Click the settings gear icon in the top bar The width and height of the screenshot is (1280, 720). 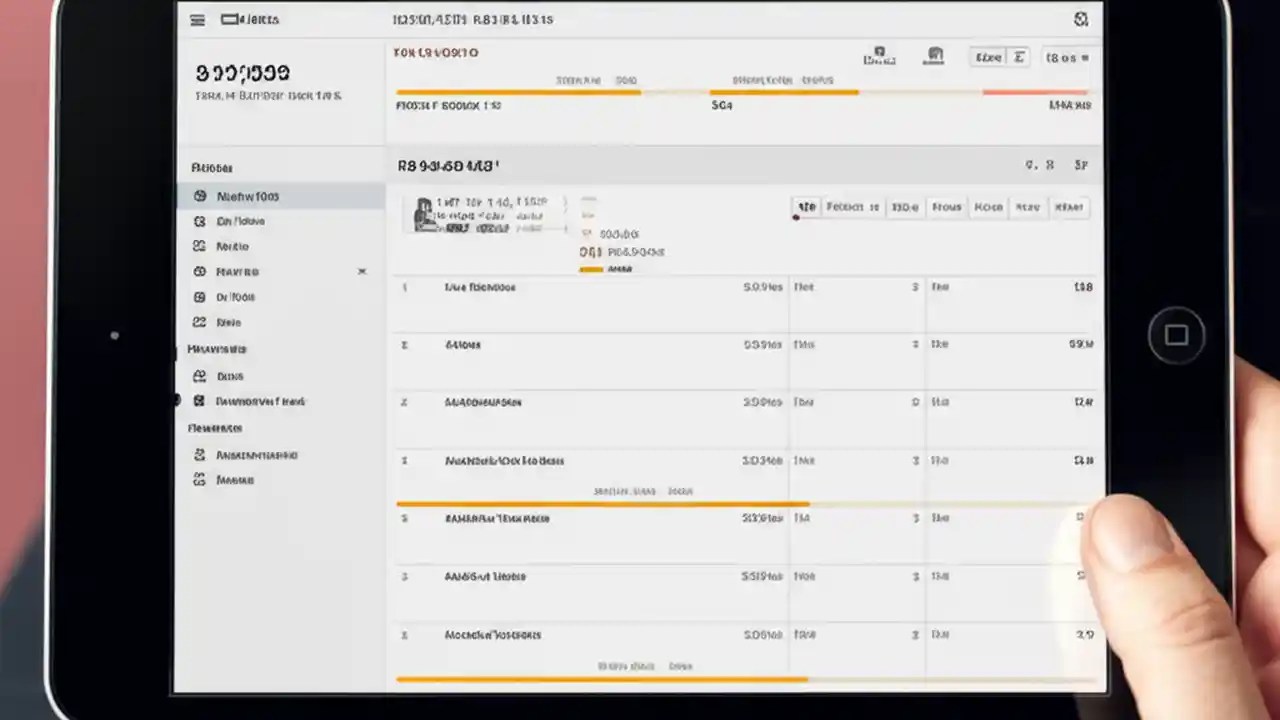(x=1079, y=18)
